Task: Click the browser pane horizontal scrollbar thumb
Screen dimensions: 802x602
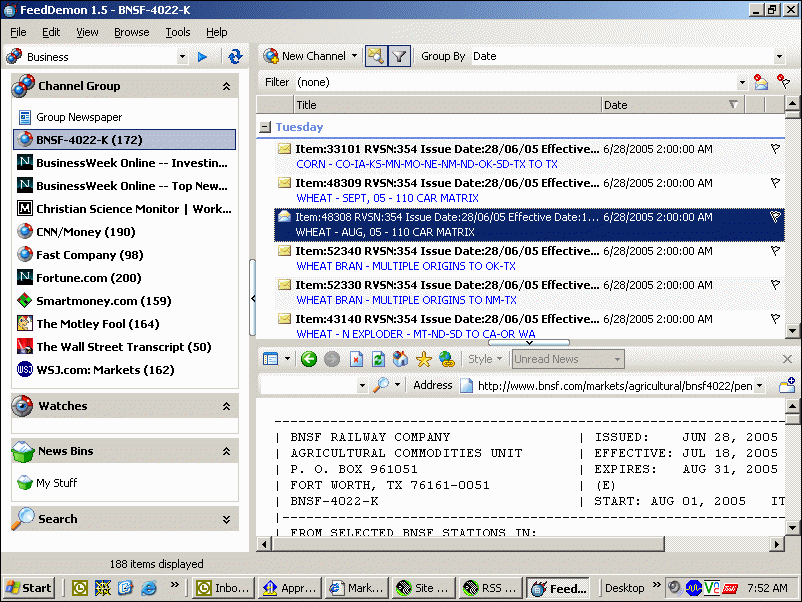Action: coord(469,544)
